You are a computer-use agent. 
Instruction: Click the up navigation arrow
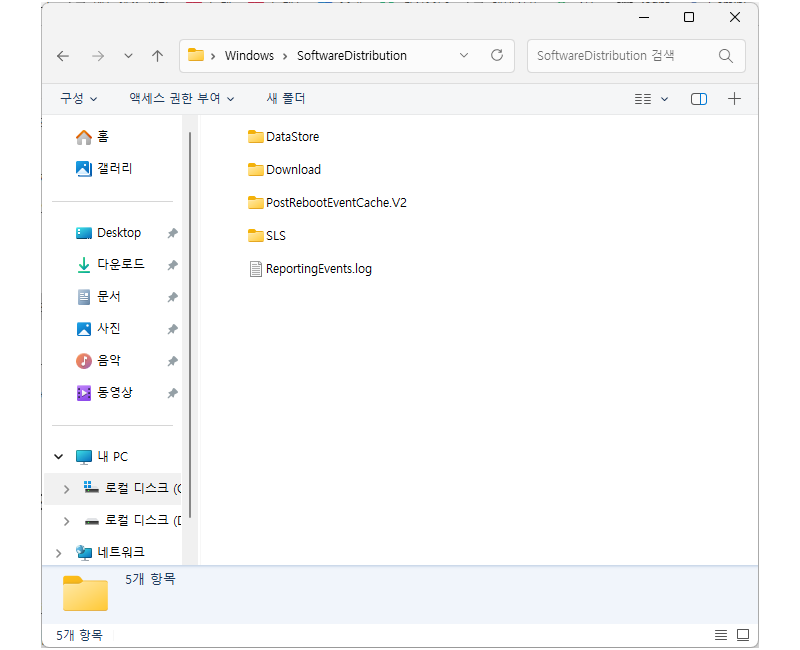tap(157, 56)
